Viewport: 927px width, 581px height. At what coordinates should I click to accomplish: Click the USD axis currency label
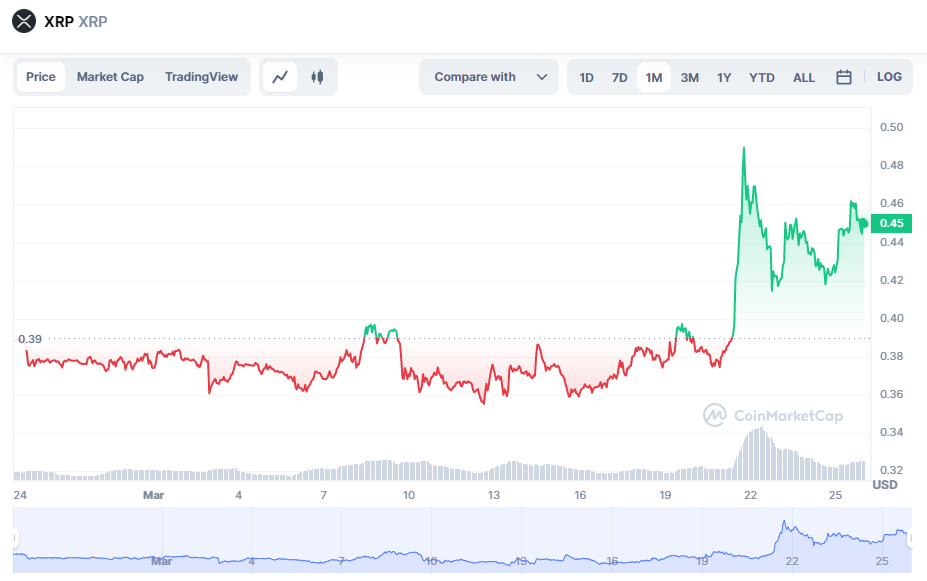(885, 485)
